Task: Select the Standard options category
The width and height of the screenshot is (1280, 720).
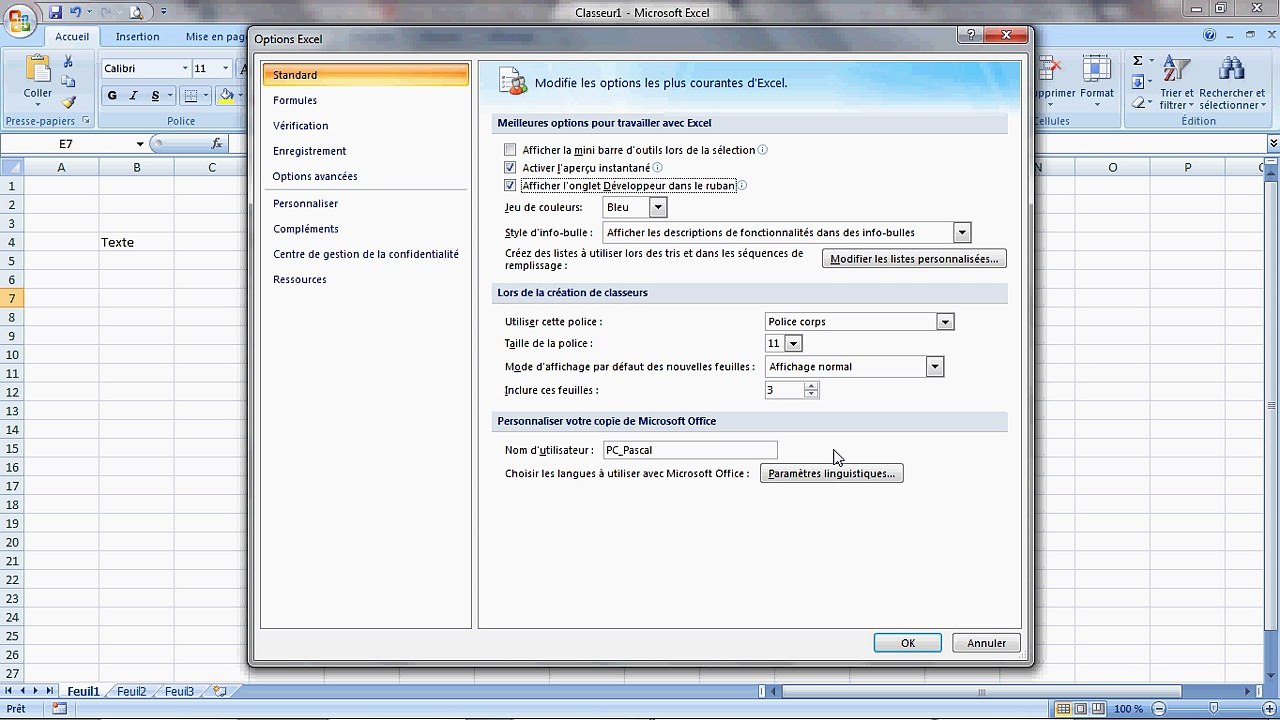Action: [x=365, y=75]
